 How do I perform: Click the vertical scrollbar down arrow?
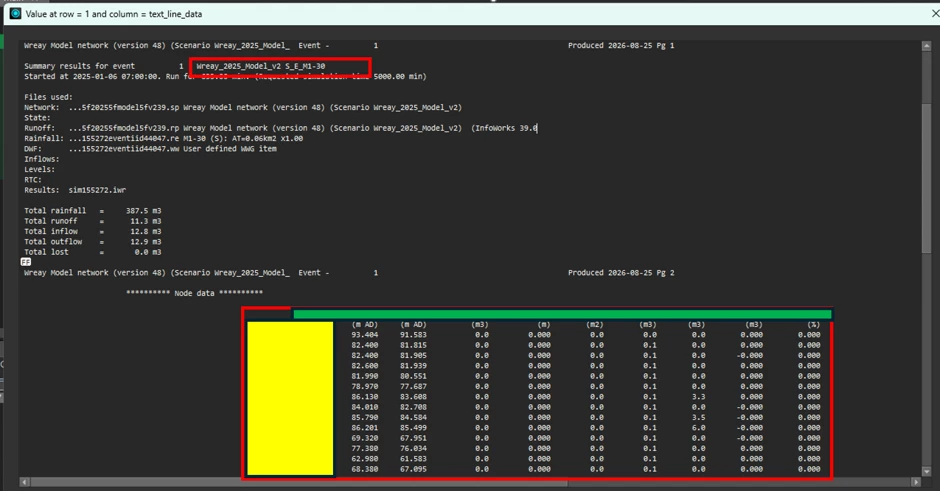pyautogui.click(x=926, y=472)
